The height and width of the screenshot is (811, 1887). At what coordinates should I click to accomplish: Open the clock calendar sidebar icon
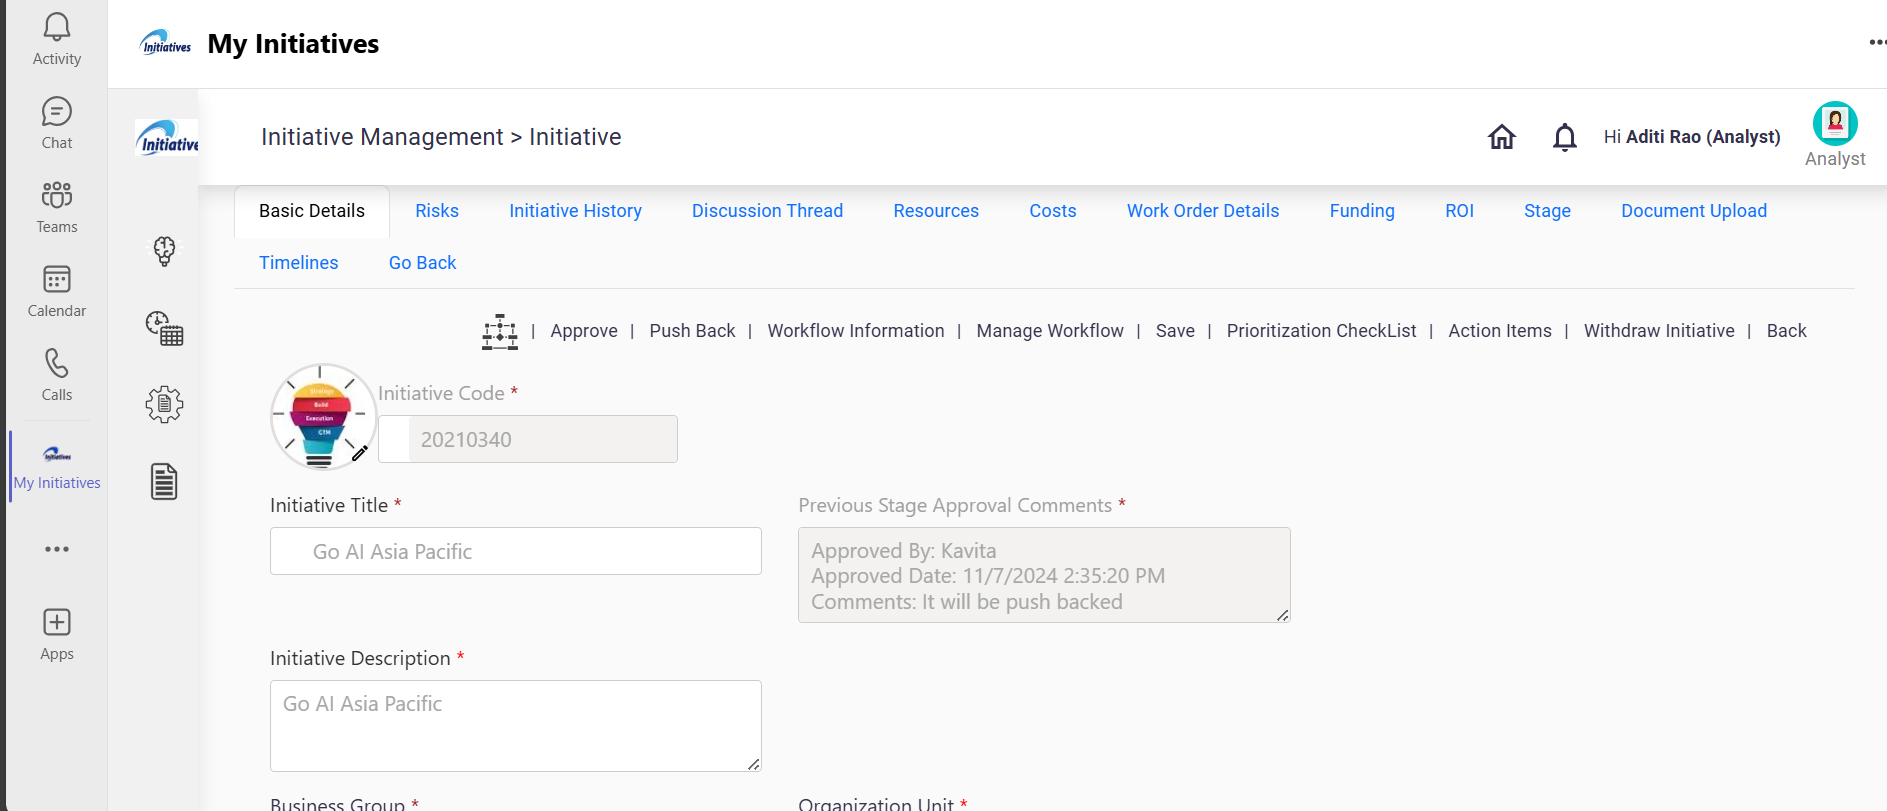point(165,328)
